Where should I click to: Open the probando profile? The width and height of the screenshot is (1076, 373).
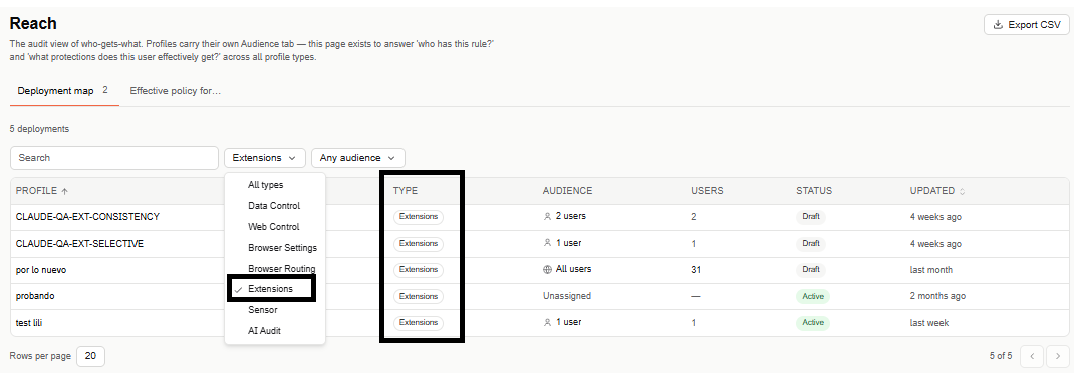click(x=35, y=296)
